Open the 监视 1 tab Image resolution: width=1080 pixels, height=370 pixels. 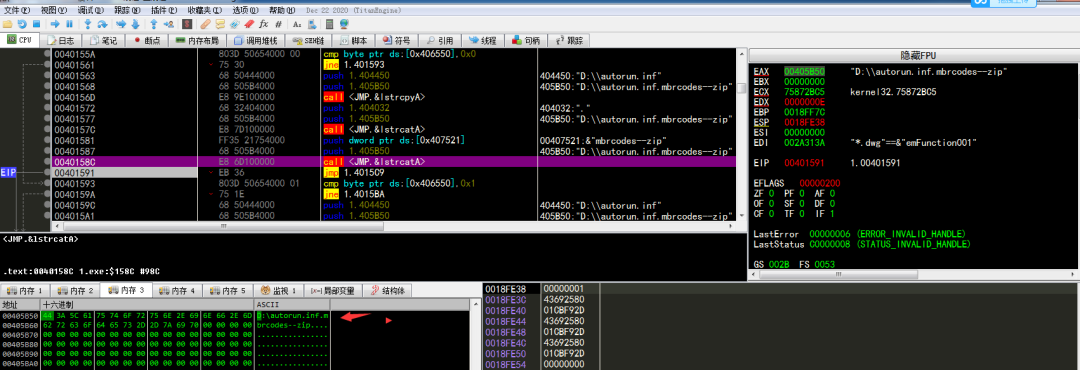pos(278,291)
